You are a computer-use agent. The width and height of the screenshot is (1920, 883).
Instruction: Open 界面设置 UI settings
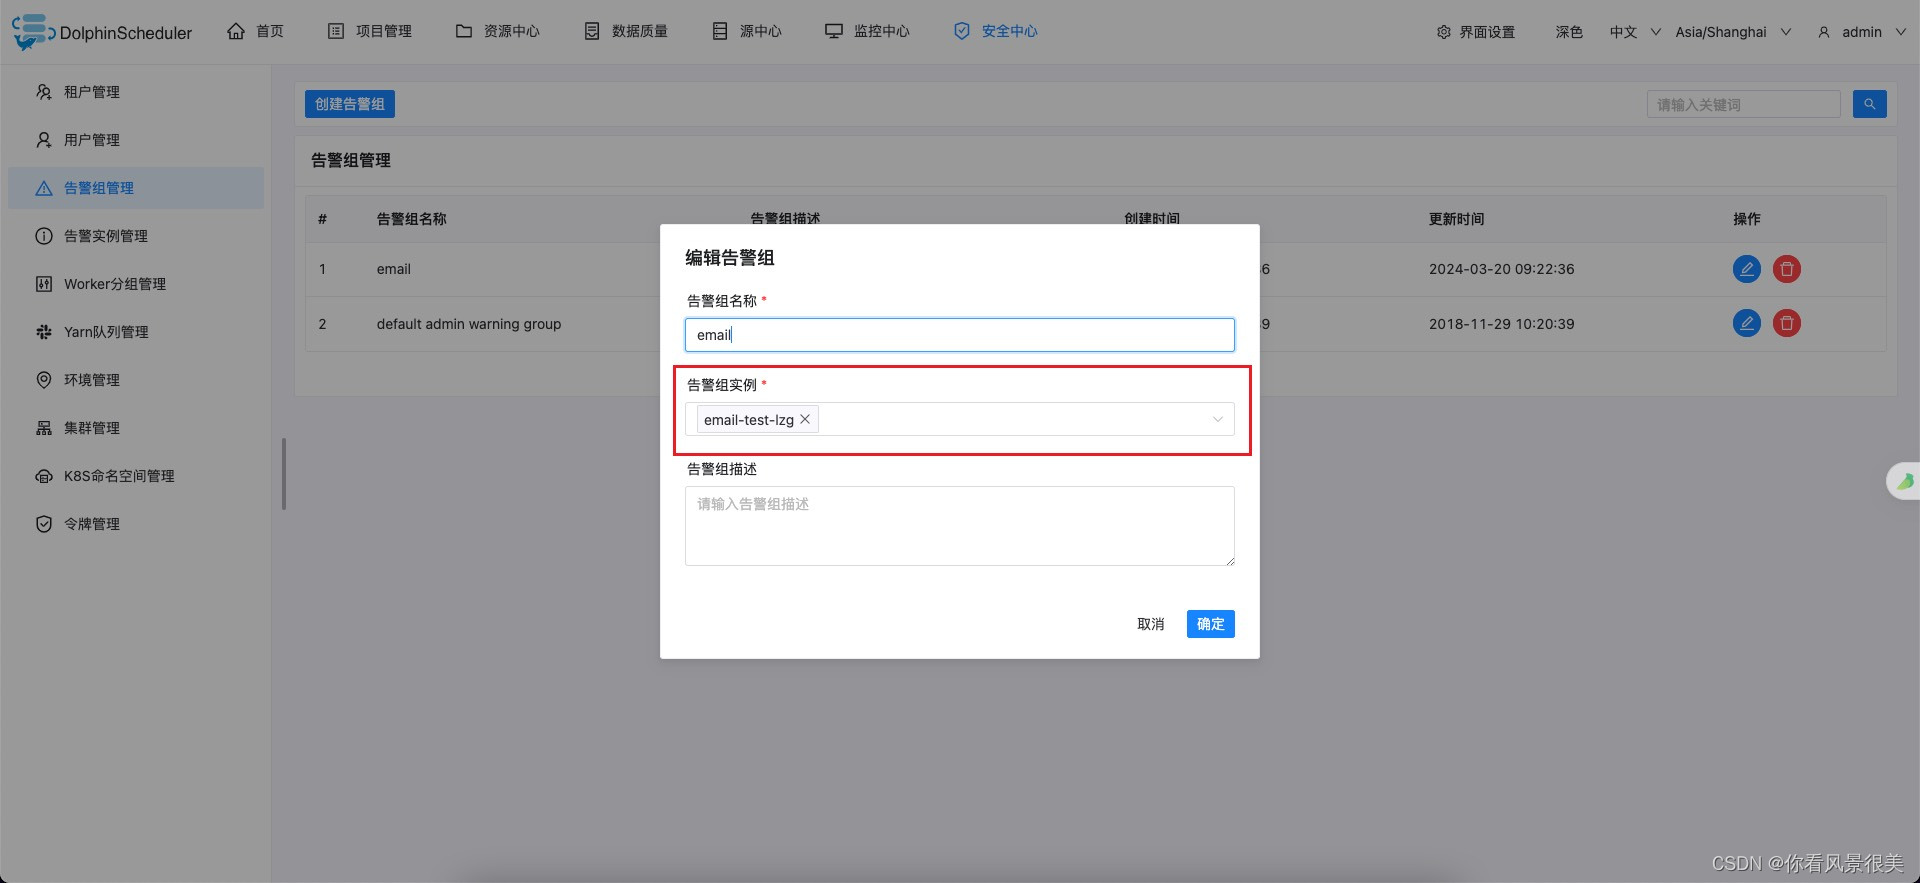(1476, 32)
